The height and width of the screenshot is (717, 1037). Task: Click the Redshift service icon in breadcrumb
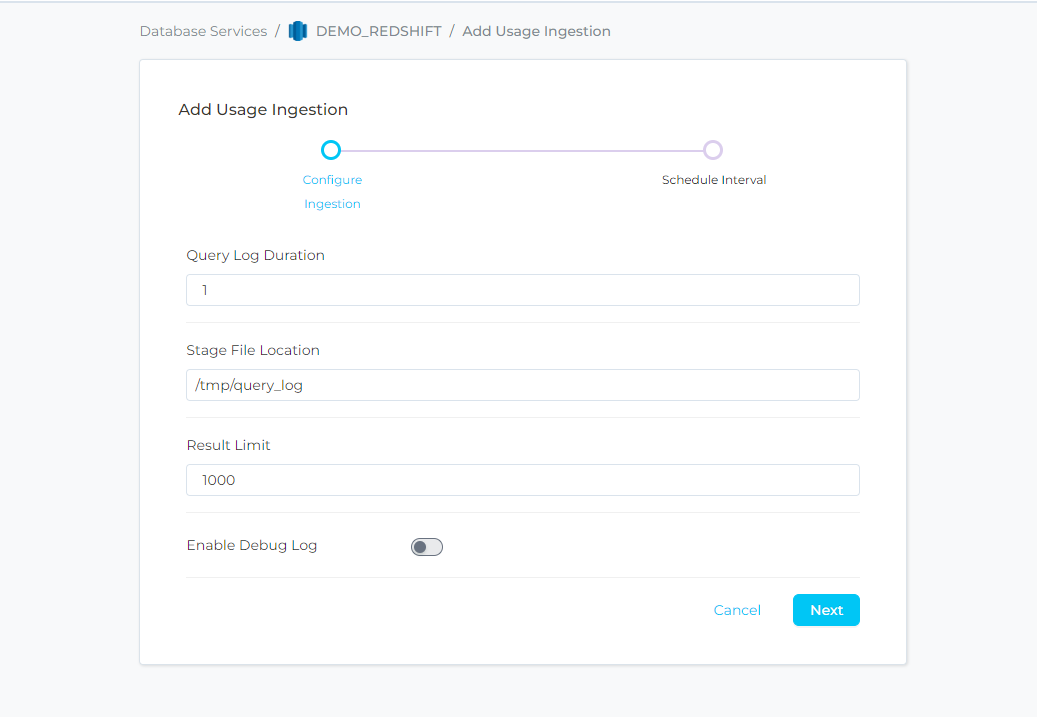[297, 31]
